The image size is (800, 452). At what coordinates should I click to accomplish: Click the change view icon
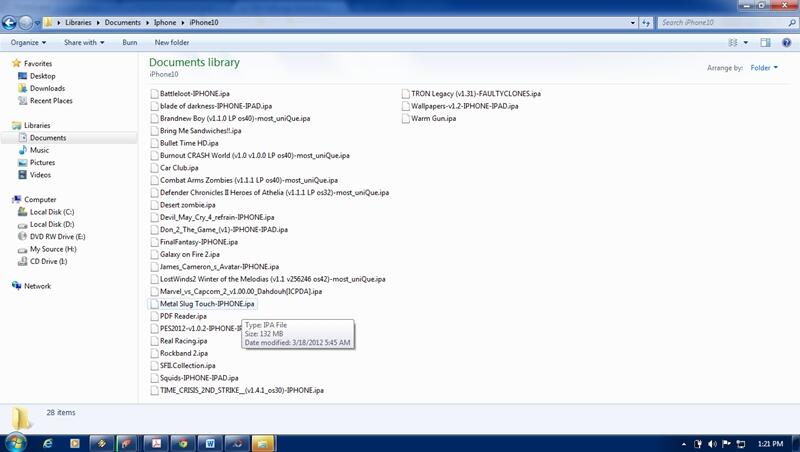coord(733,42)
